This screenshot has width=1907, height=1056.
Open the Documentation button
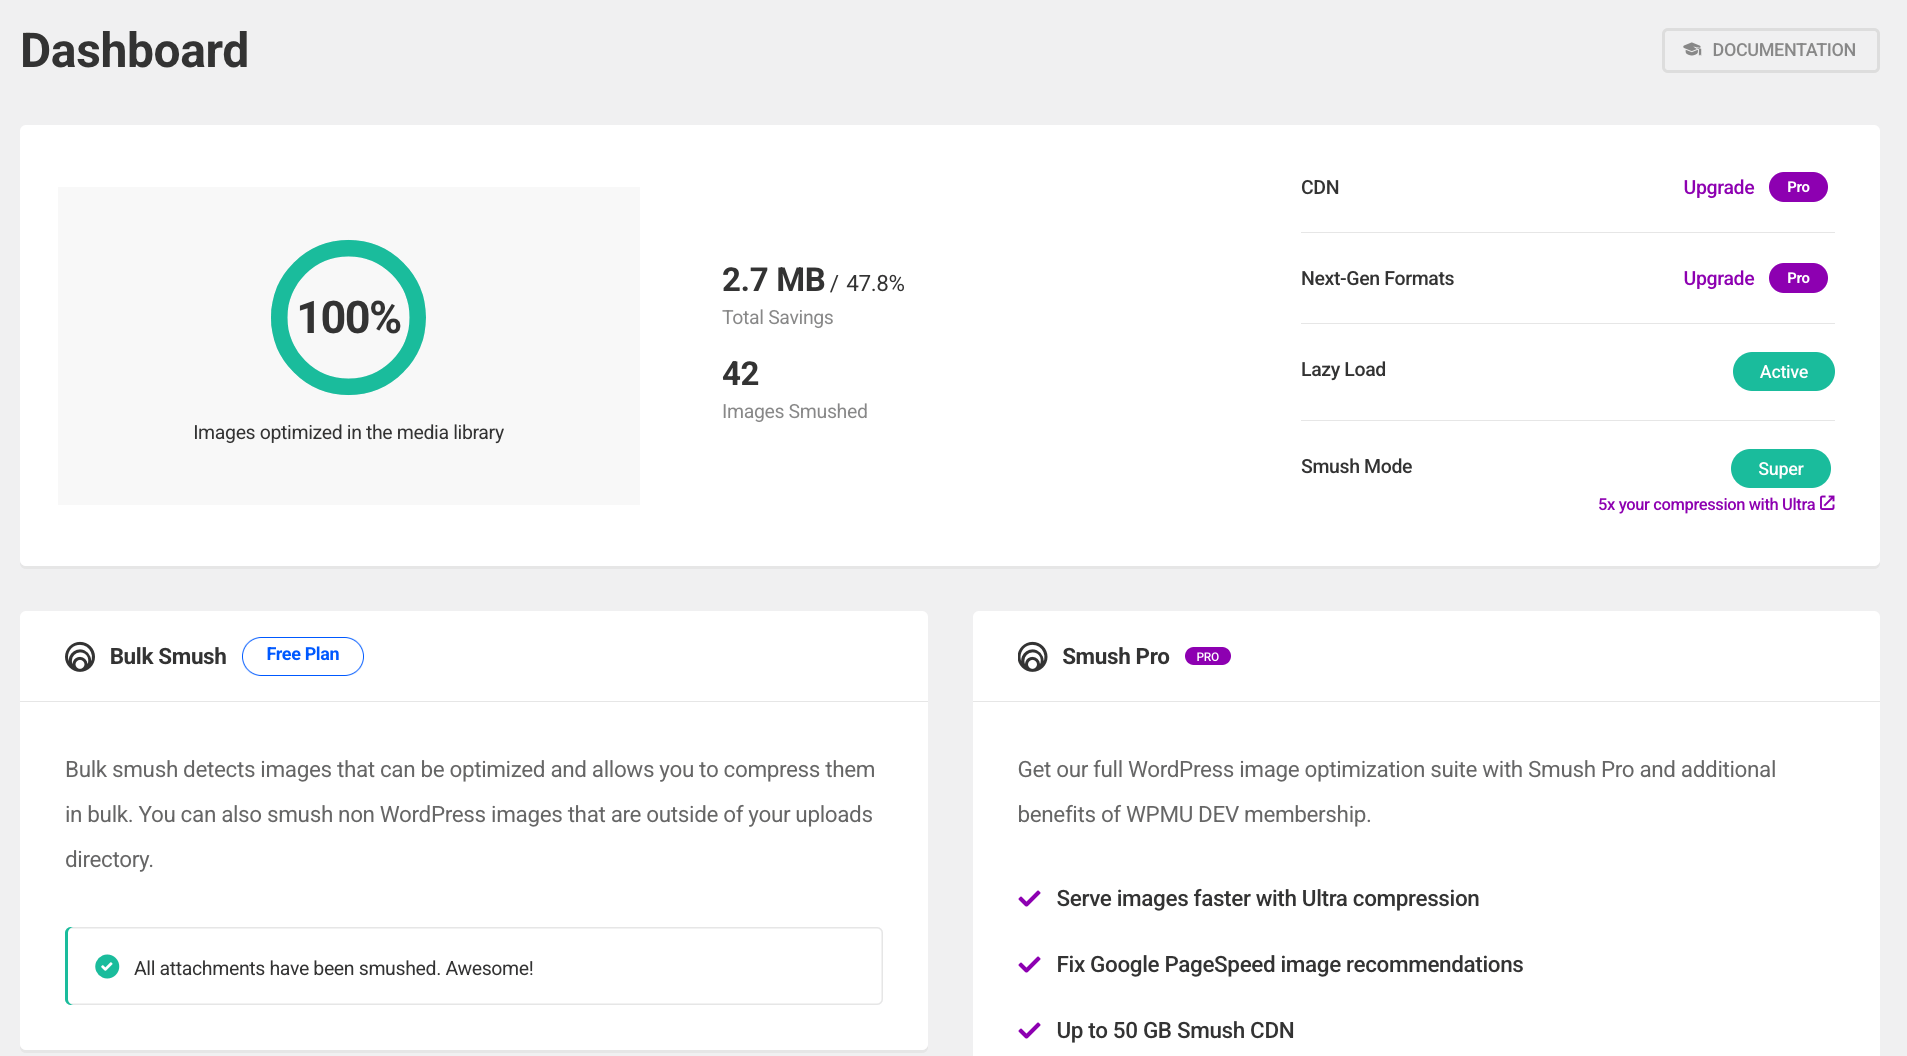1770,50
